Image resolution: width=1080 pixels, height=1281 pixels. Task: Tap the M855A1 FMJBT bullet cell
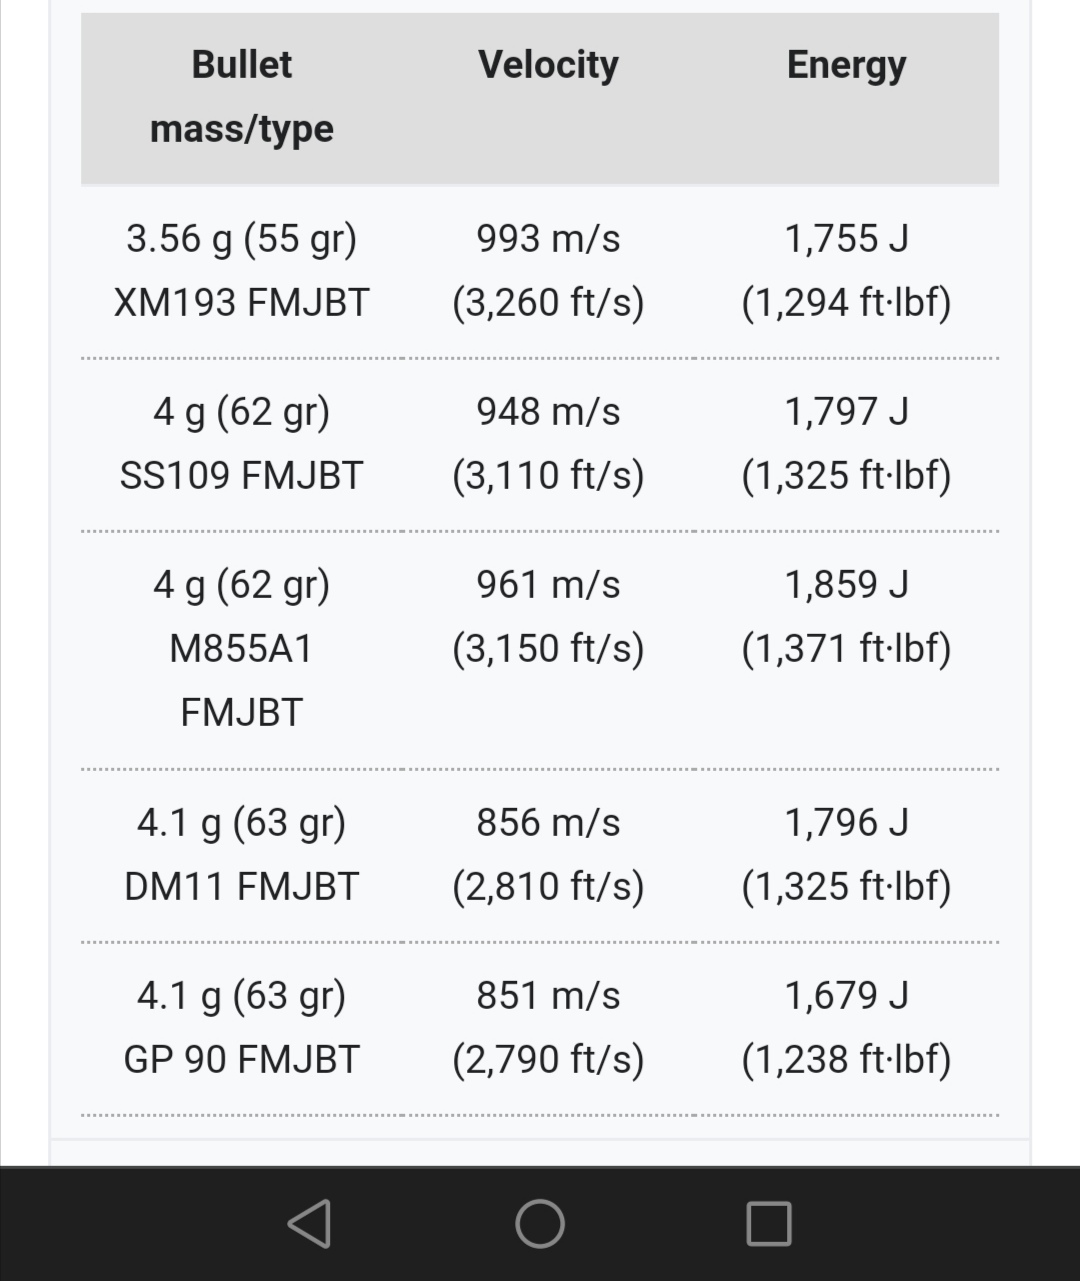[x=242, y=648]
